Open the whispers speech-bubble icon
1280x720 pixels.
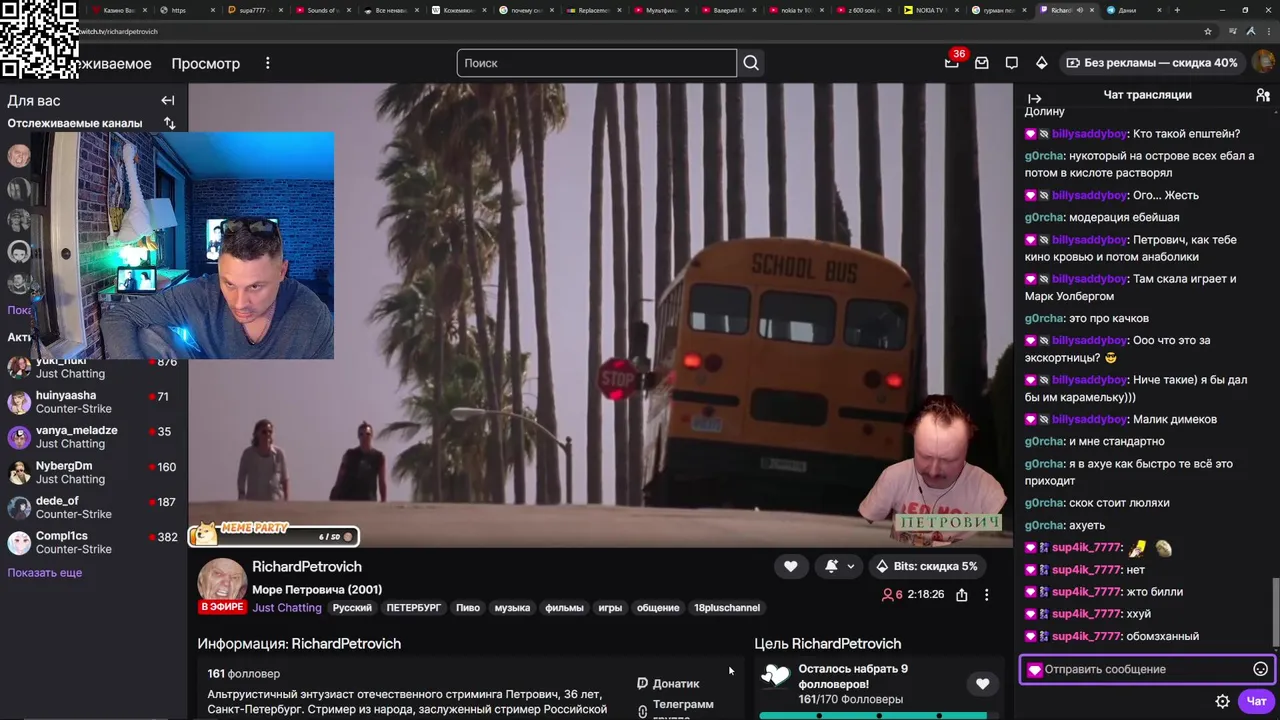pos(1012,62)
